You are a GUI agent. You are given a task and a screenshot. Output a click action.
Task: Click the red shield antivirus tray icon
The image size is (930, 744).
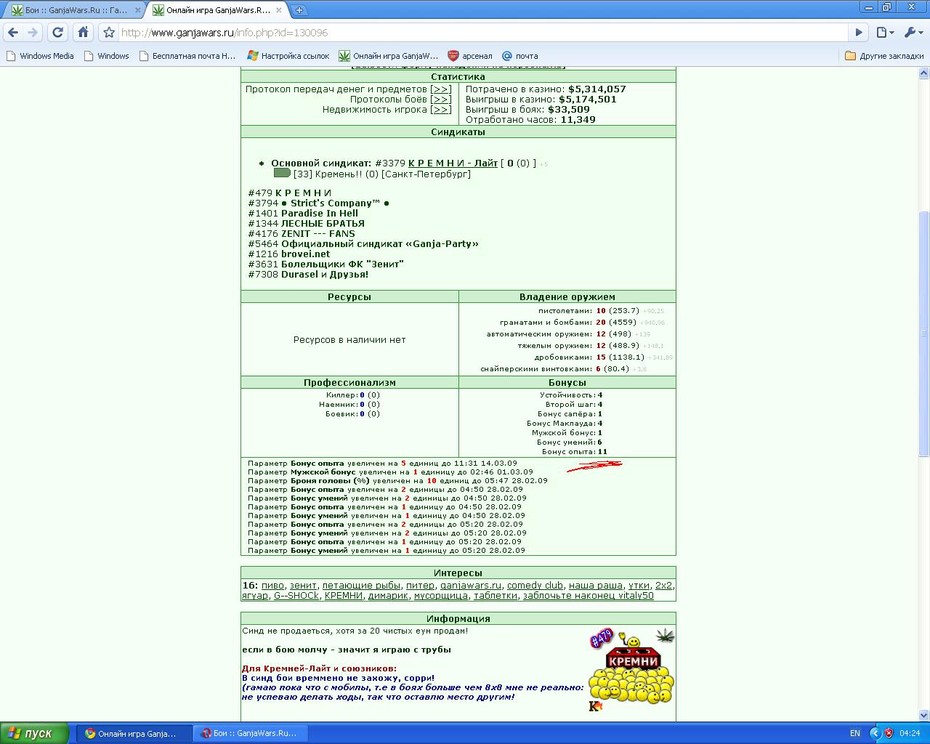(x=888, y=733)
